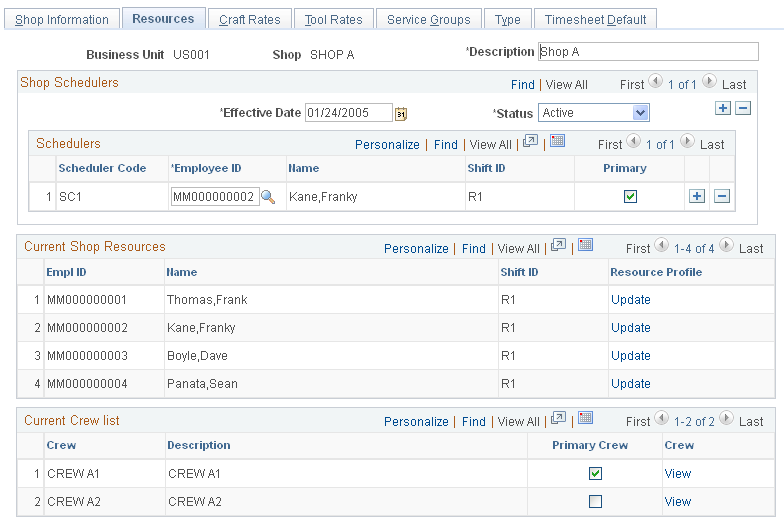784x523 pixels.
Task: Delete scheduler SC1 row
Action: 722,196
